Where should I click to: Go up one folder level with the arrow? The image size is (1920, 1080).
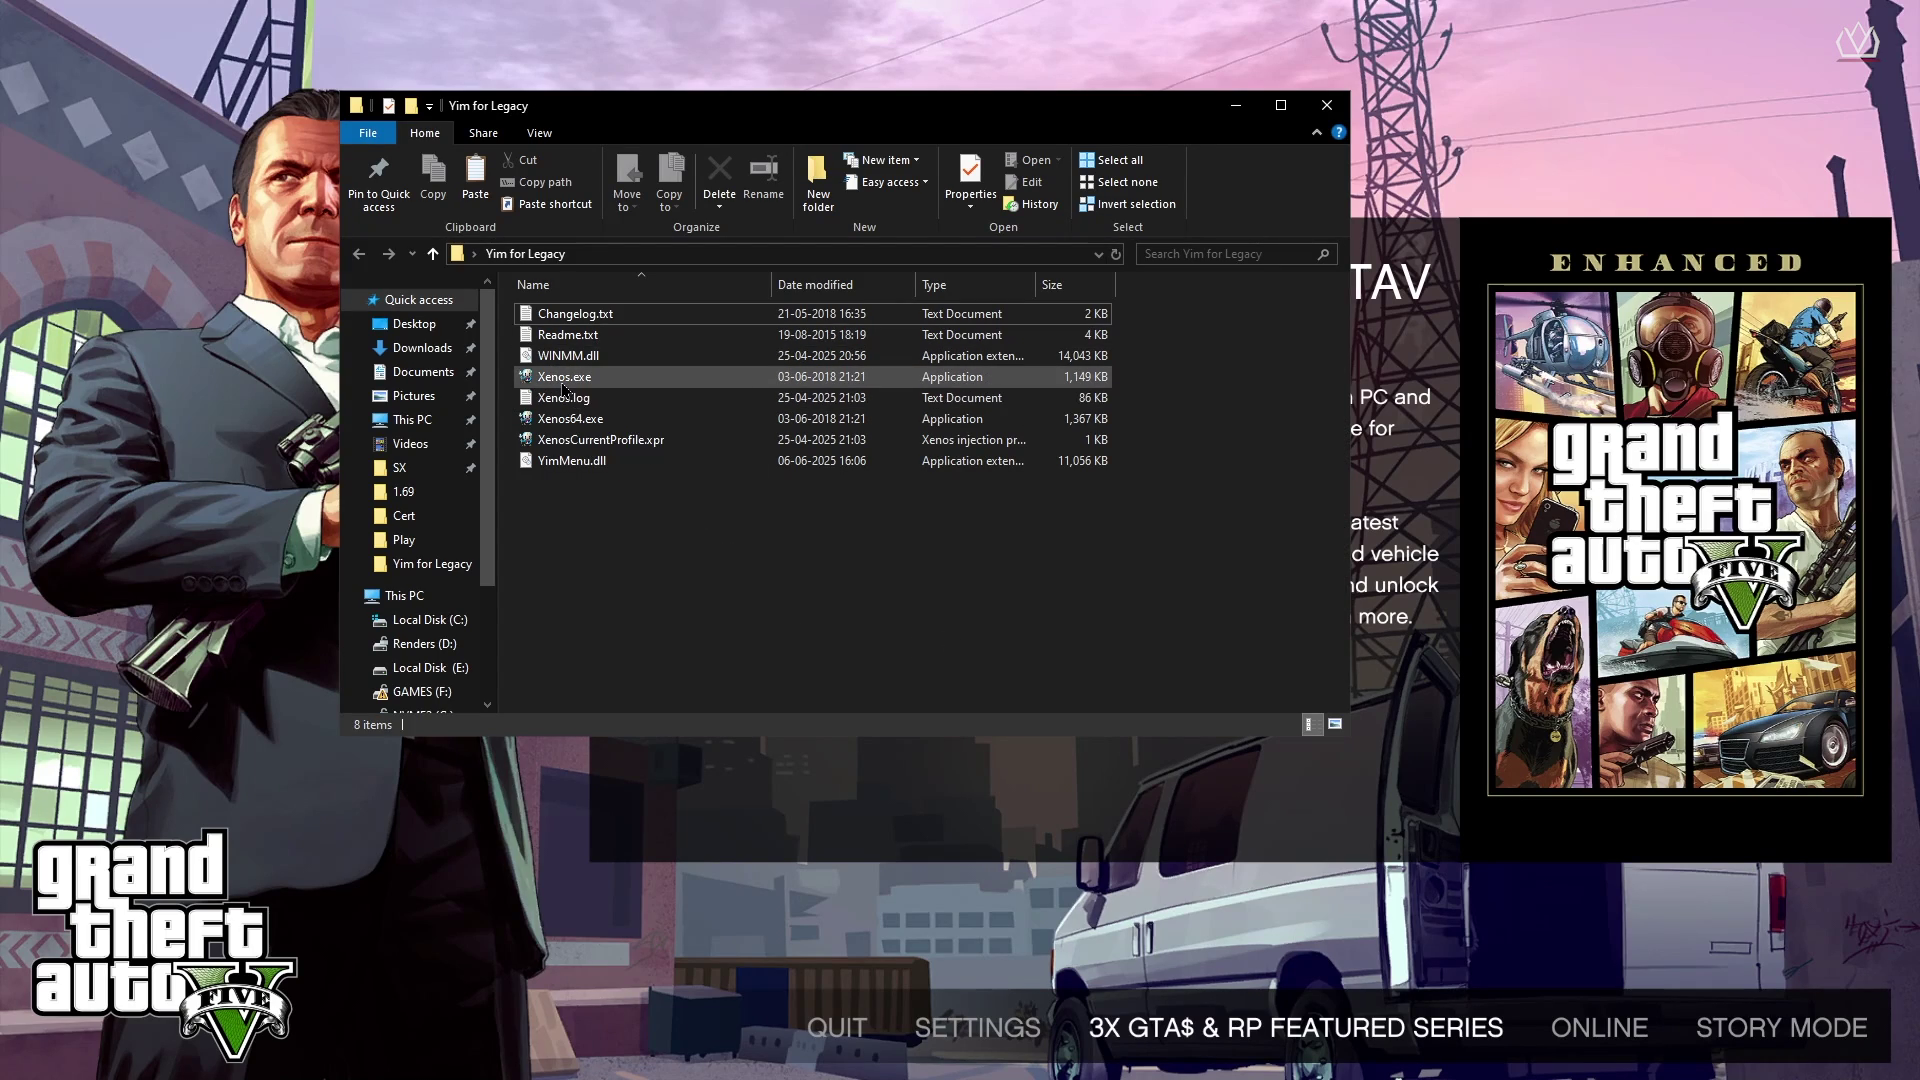(x=432, y=254)
